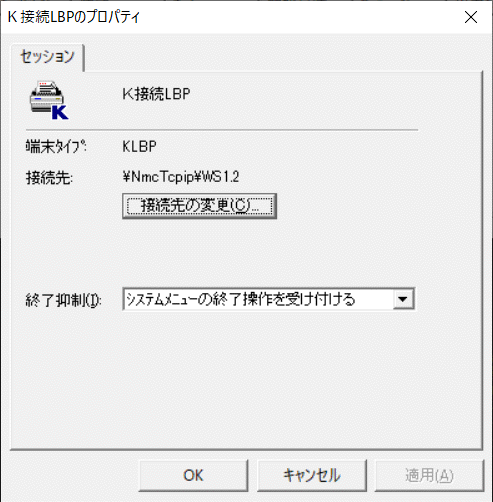
Task: Click the ¥NmcTcpip¥WS1.2 connection path
Action: (181, 177)
